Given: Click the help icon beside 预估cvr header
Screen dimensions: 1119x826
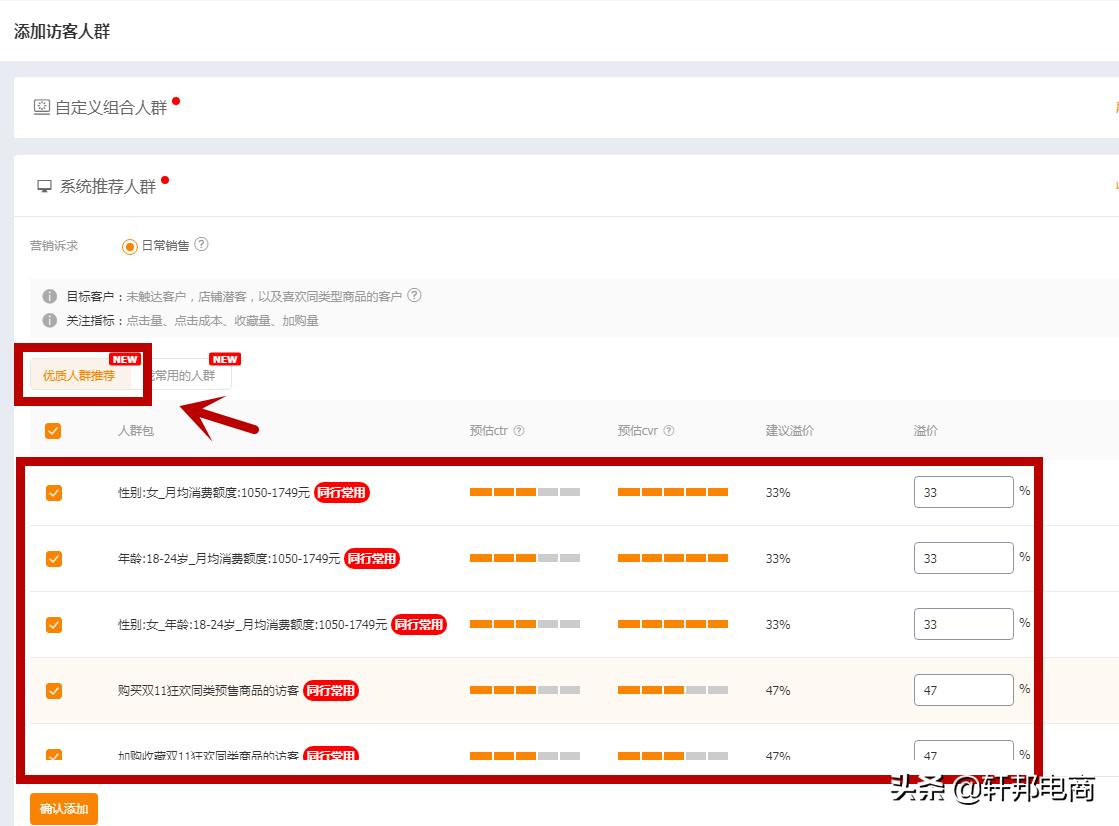Looking at the screenshot, I should coord(669,430).
